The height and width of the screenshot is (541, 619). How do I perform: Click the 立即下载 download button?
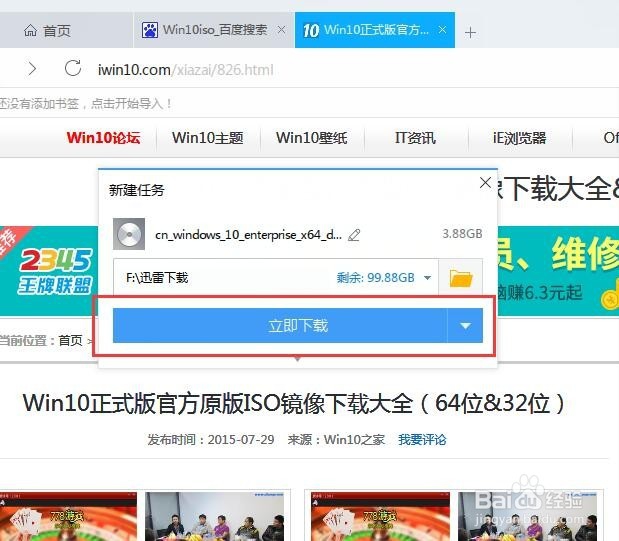tap(280, 326)
